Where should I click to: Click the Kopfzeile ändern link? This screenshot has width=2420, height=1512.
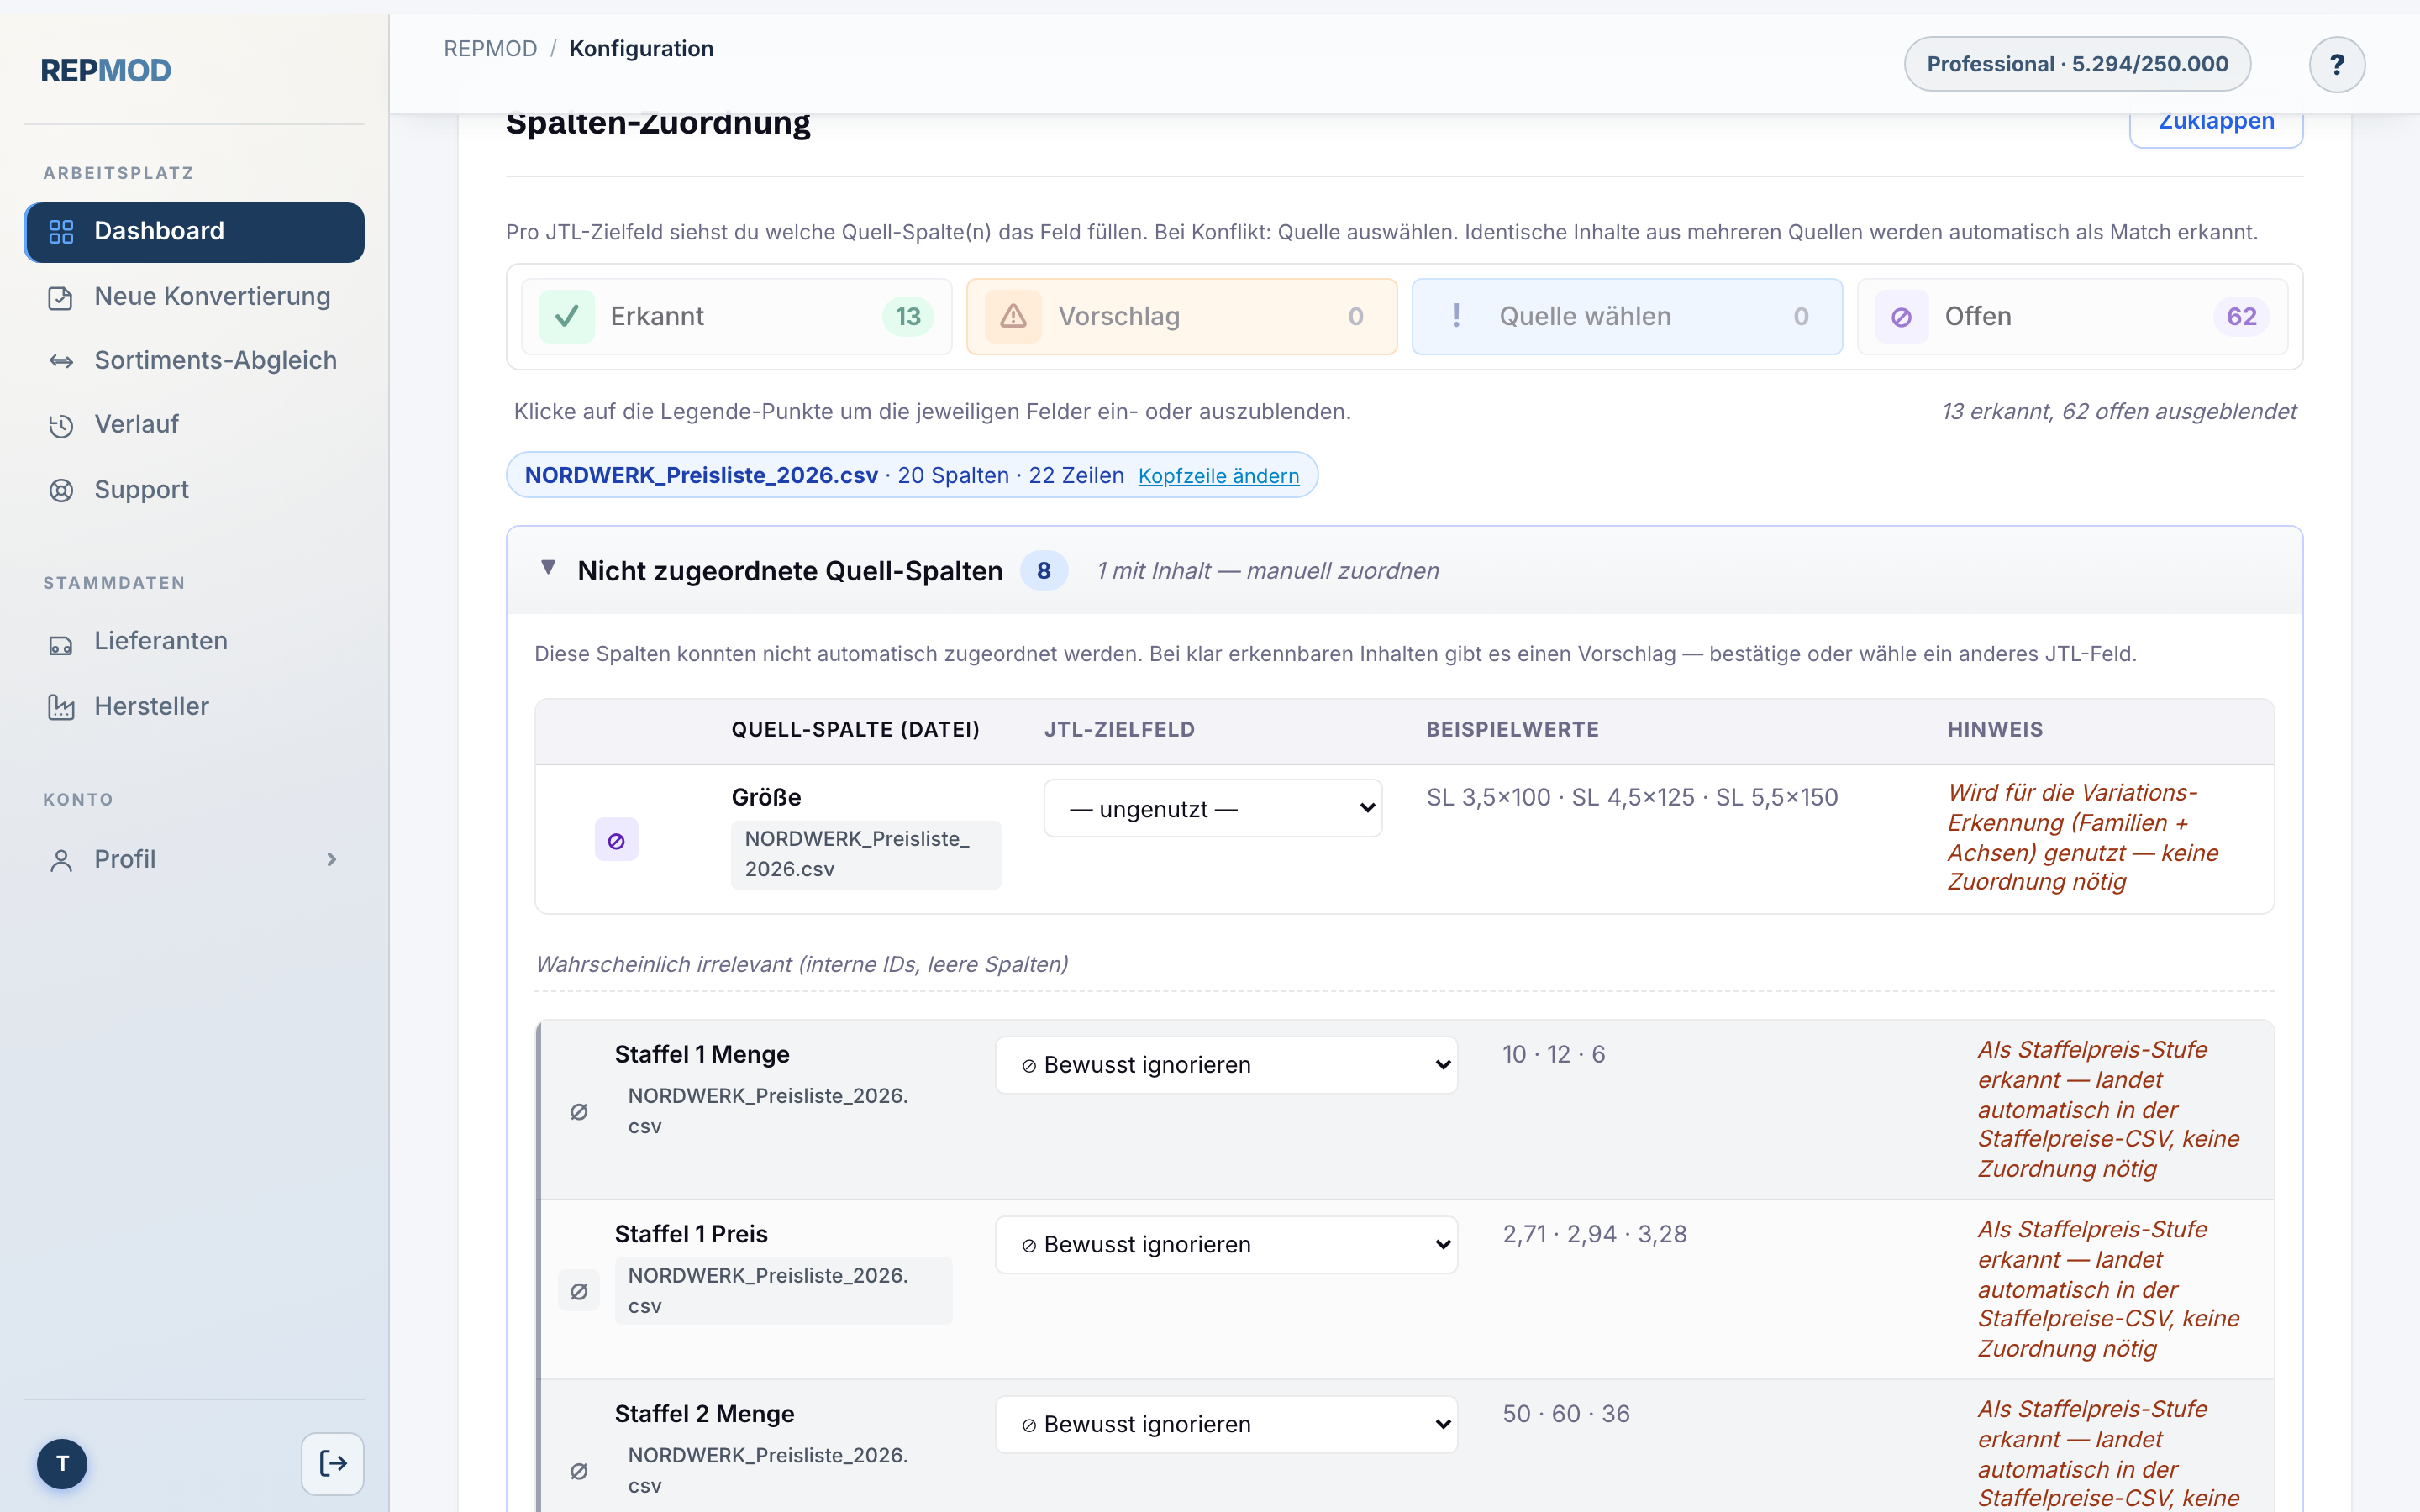point(1218,476)
